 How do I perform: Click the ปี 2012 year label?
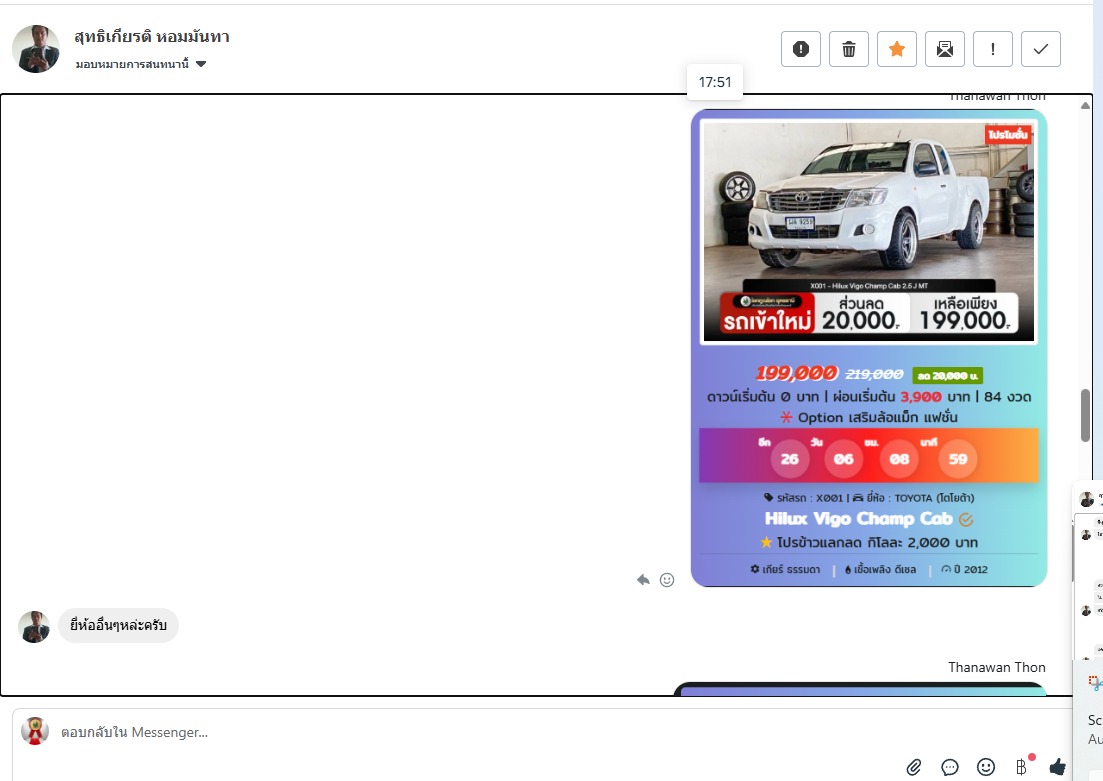(964, 569)
